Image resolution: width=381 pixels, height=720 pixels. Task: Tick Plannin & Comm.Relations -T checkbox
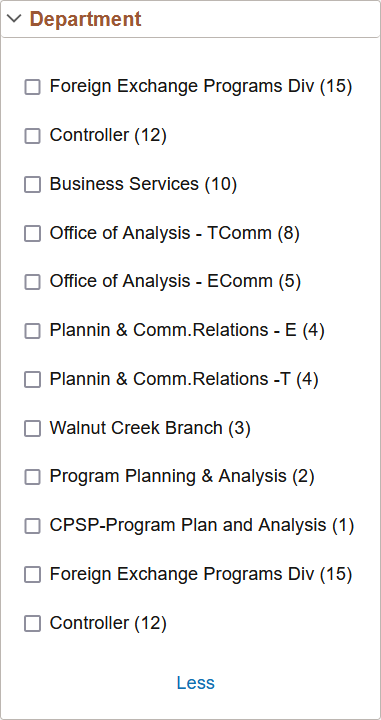click(32, 380)
